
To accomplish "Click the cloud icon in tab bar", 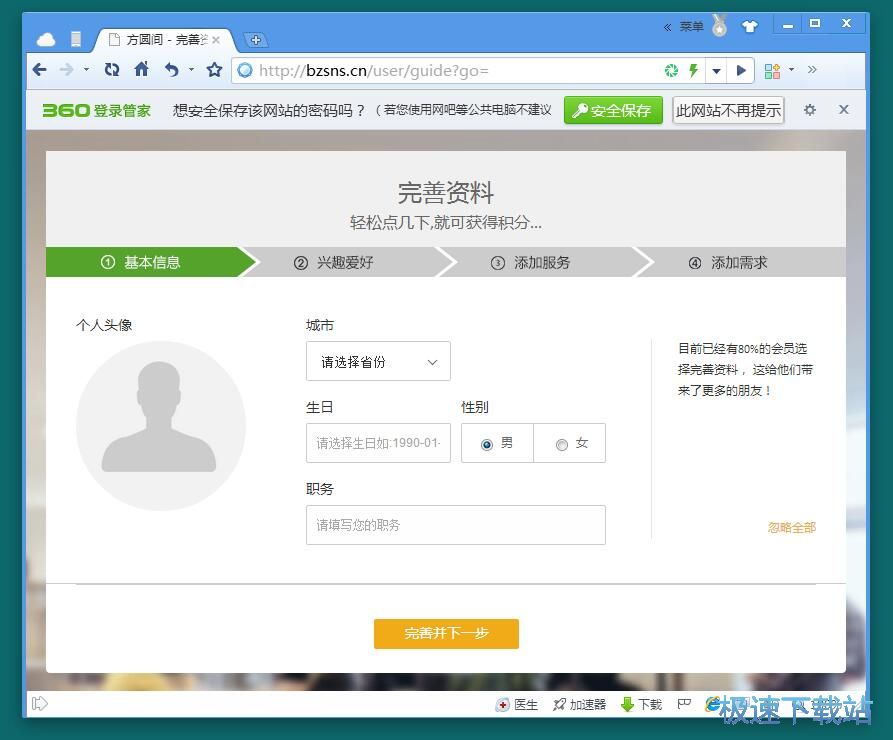I will point(46,40).
